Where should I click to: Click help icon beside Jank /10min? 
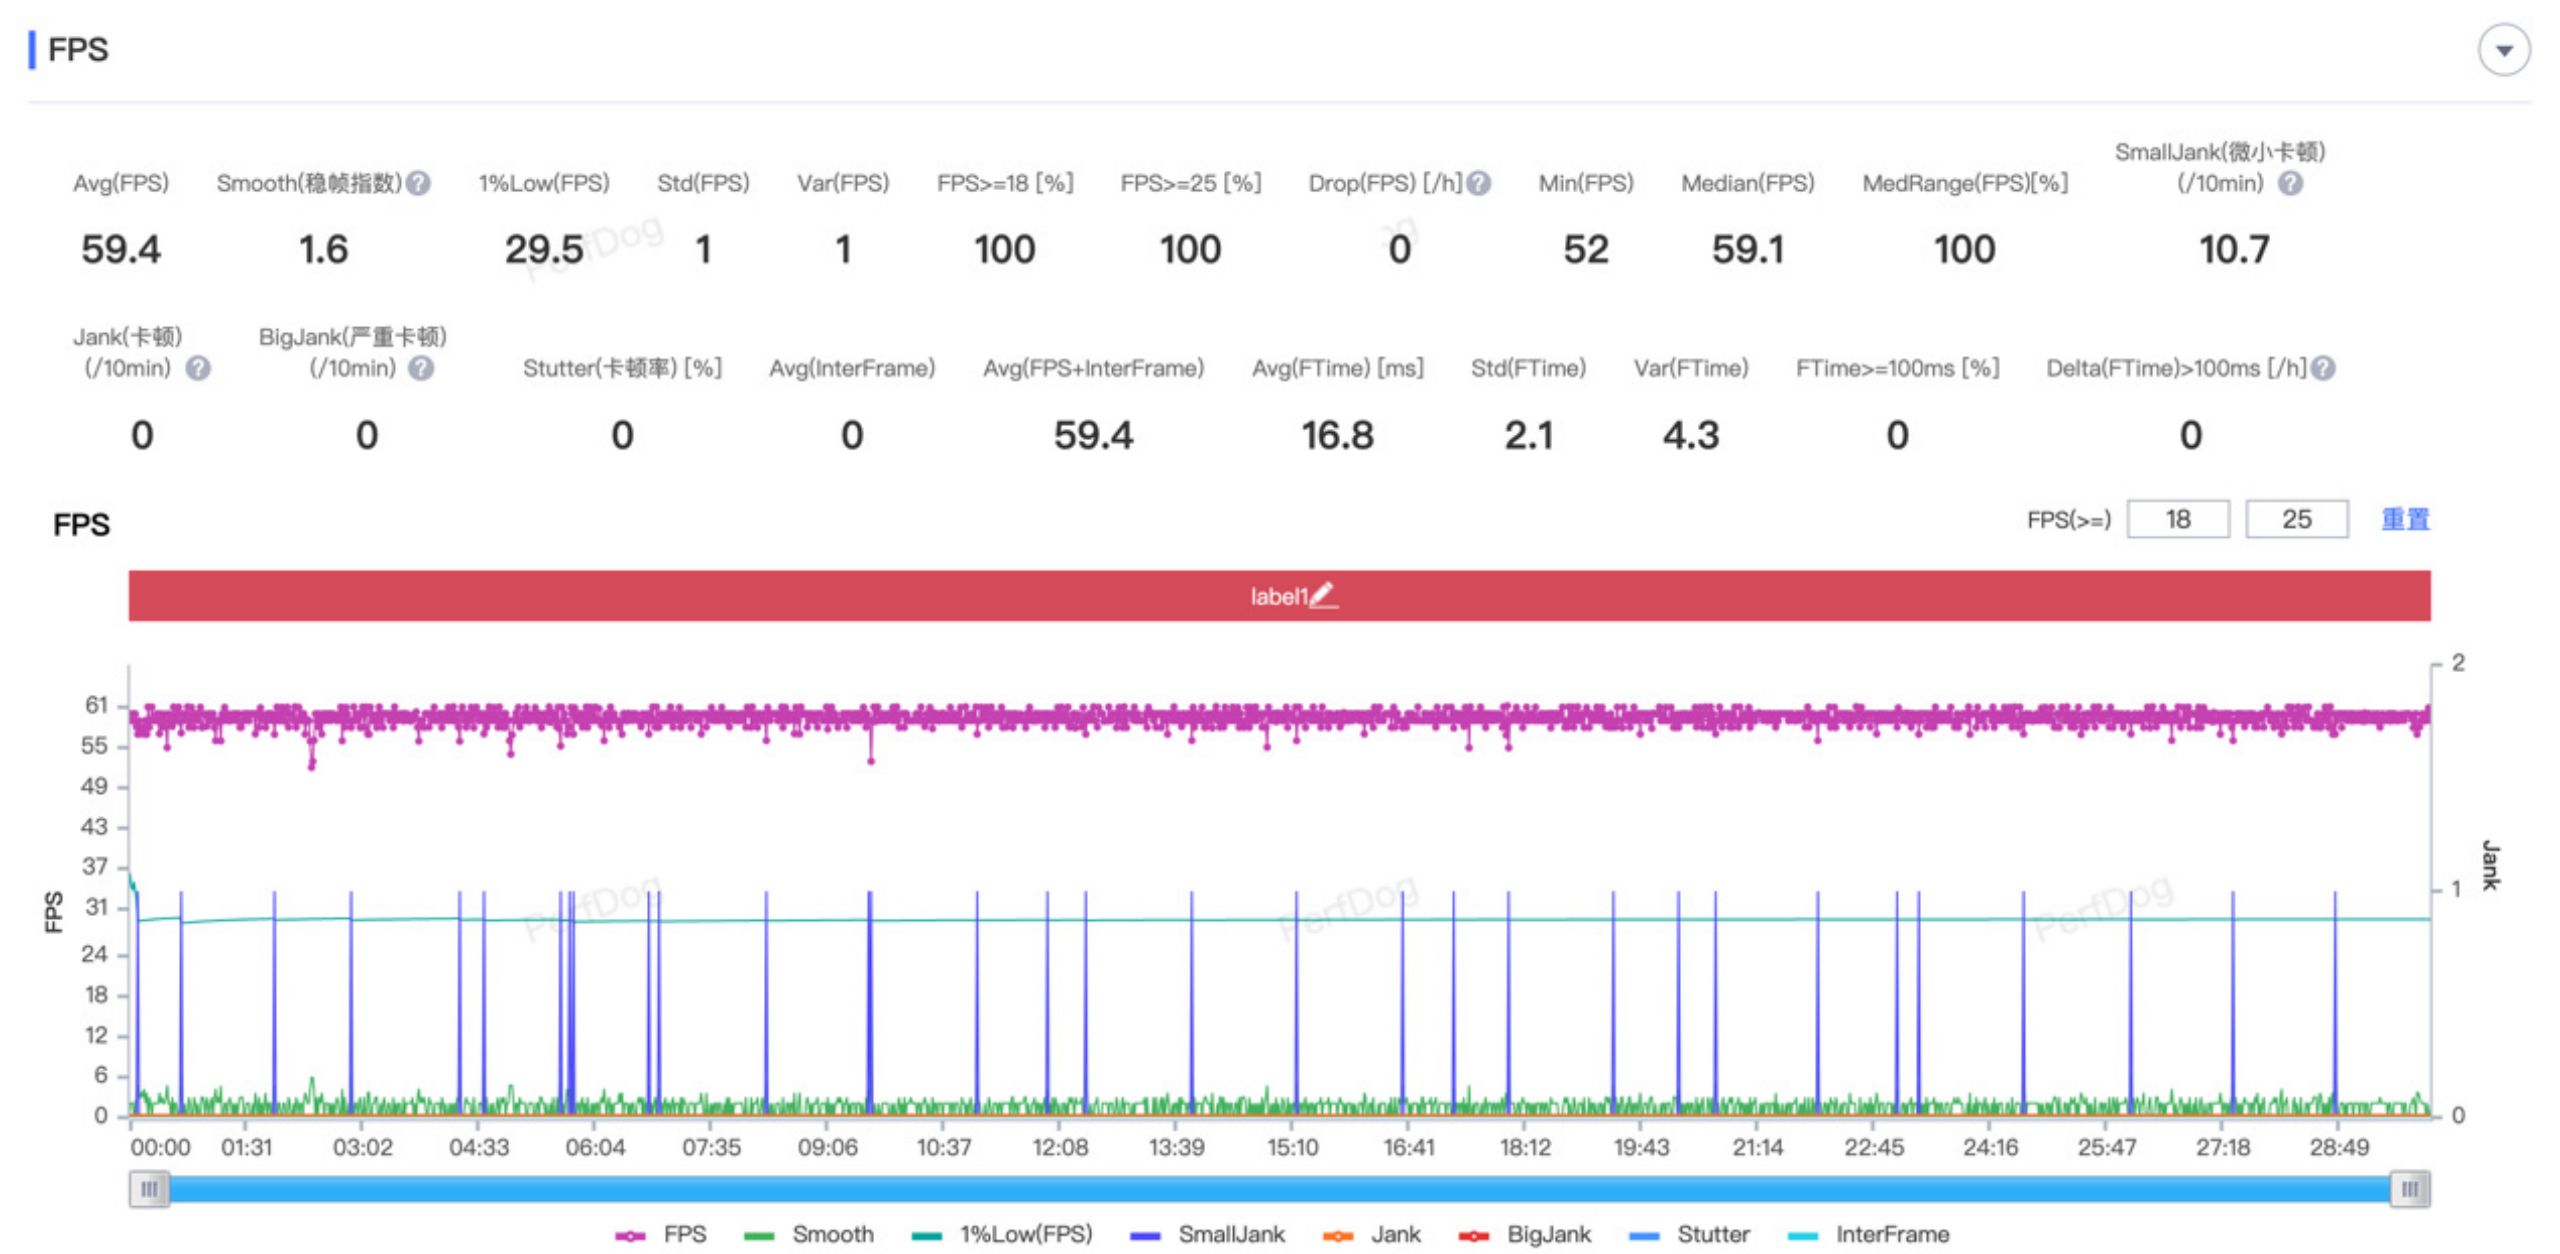click(x=198, y=368)
